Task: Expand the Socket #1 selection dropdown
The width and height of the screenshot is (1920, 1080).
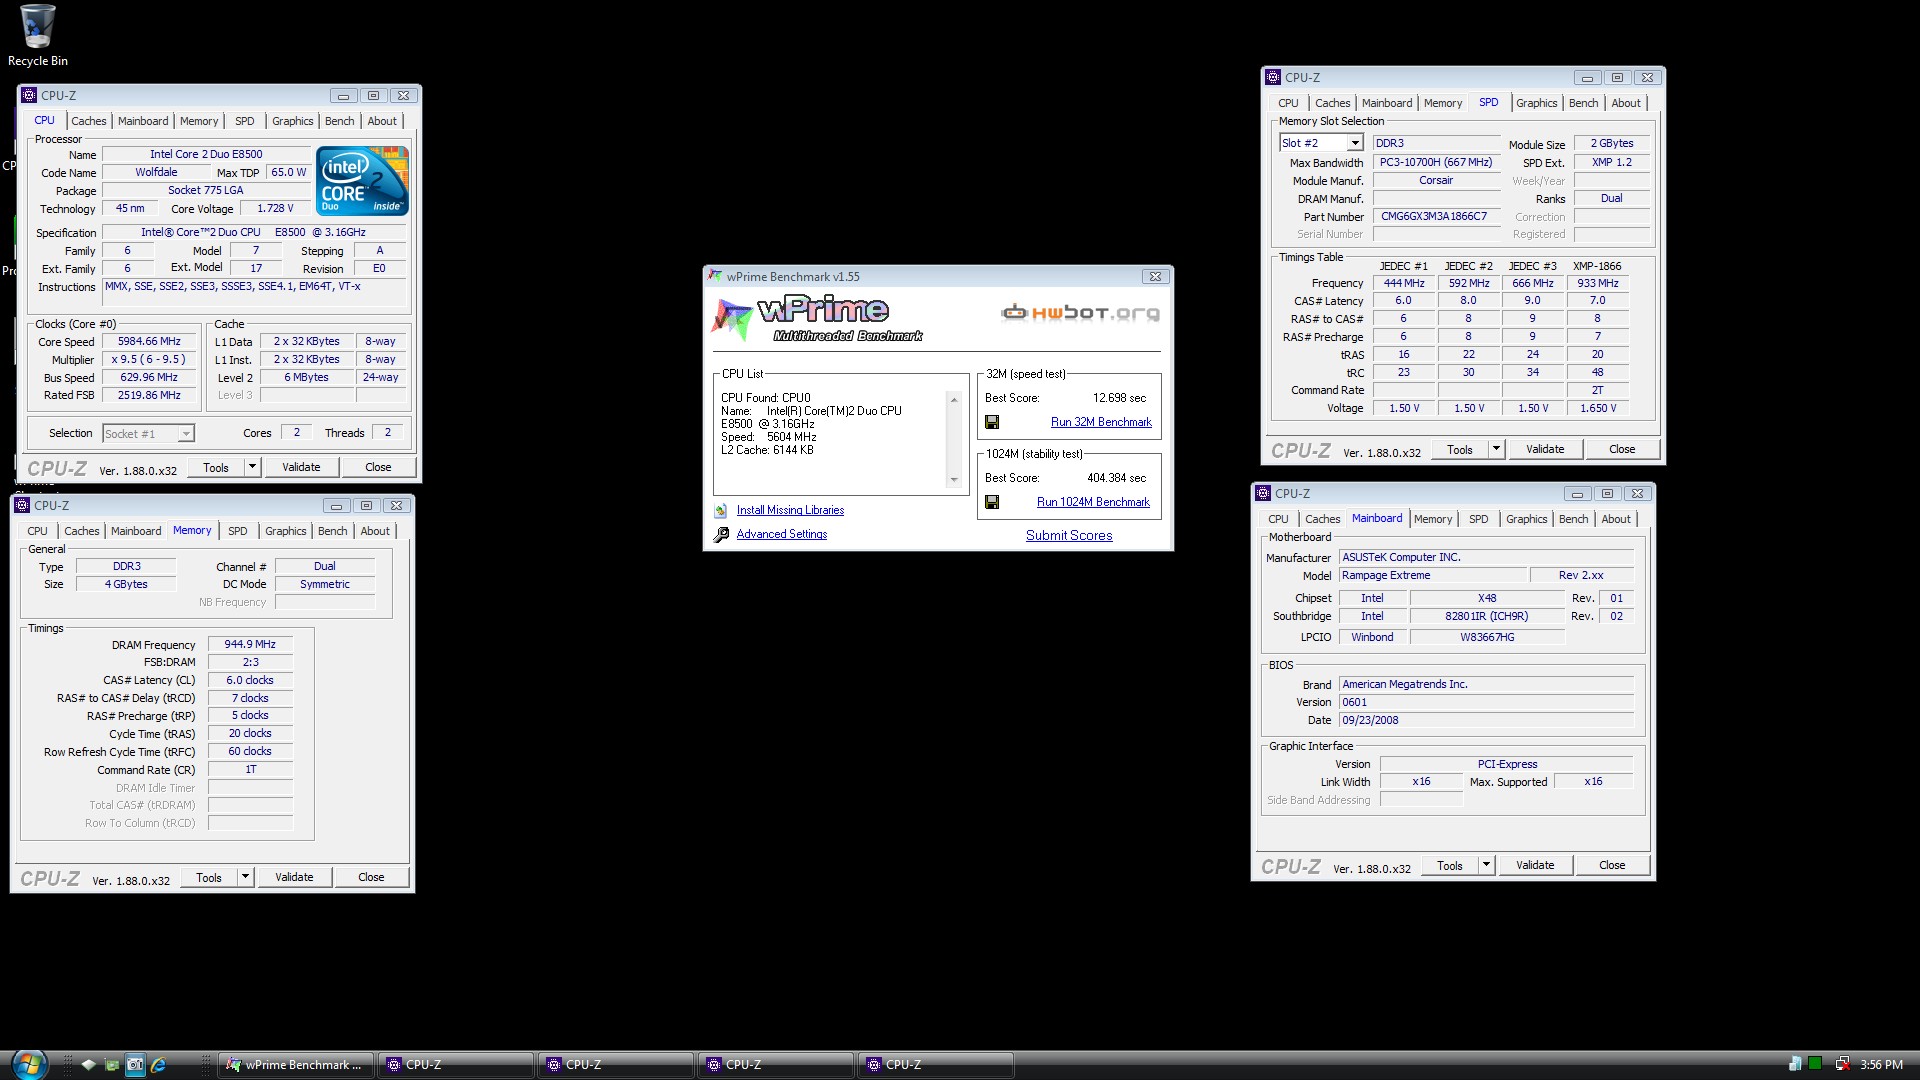Action: click(186, 434)
